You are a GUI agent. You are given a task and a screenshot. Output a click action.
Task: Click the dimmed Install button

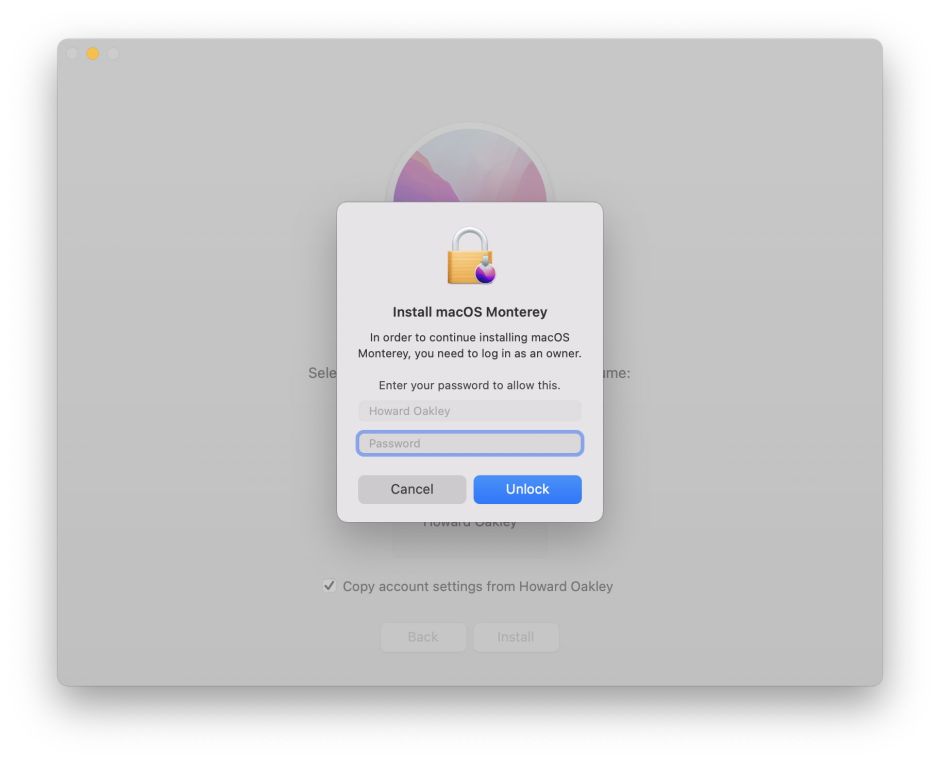coord(516,637)
